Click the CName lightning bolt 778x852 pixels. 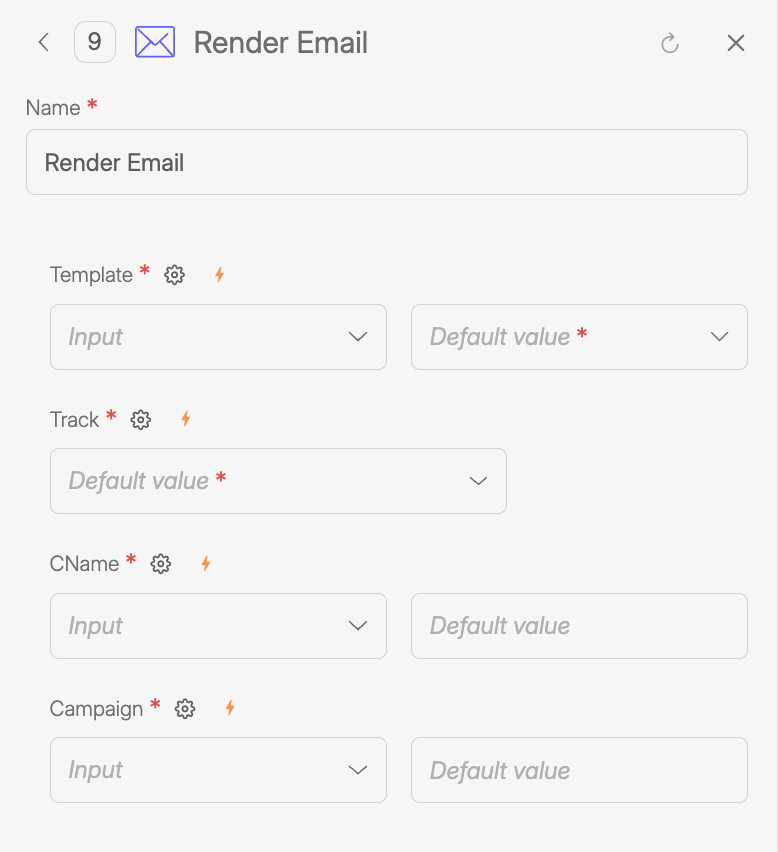pos(205,563)
